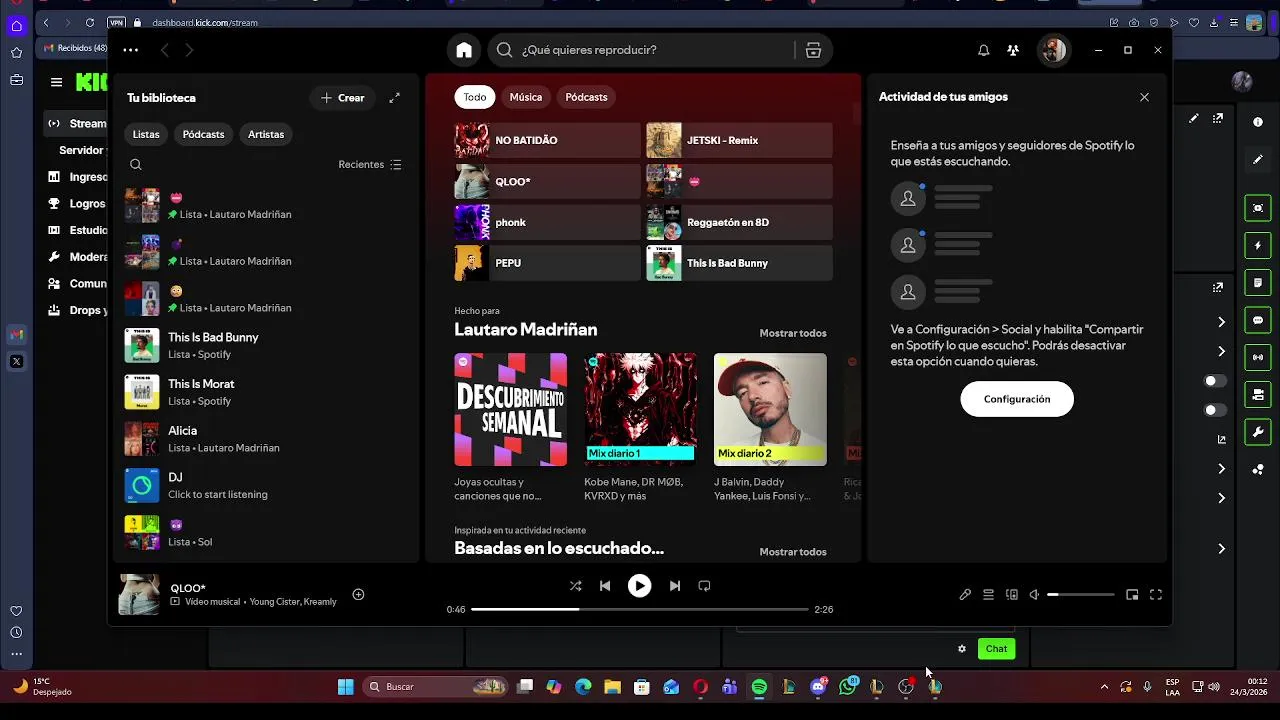Toggle repeat mode
This screenshot has height=720, width=1280.
[x=704, y=586]
